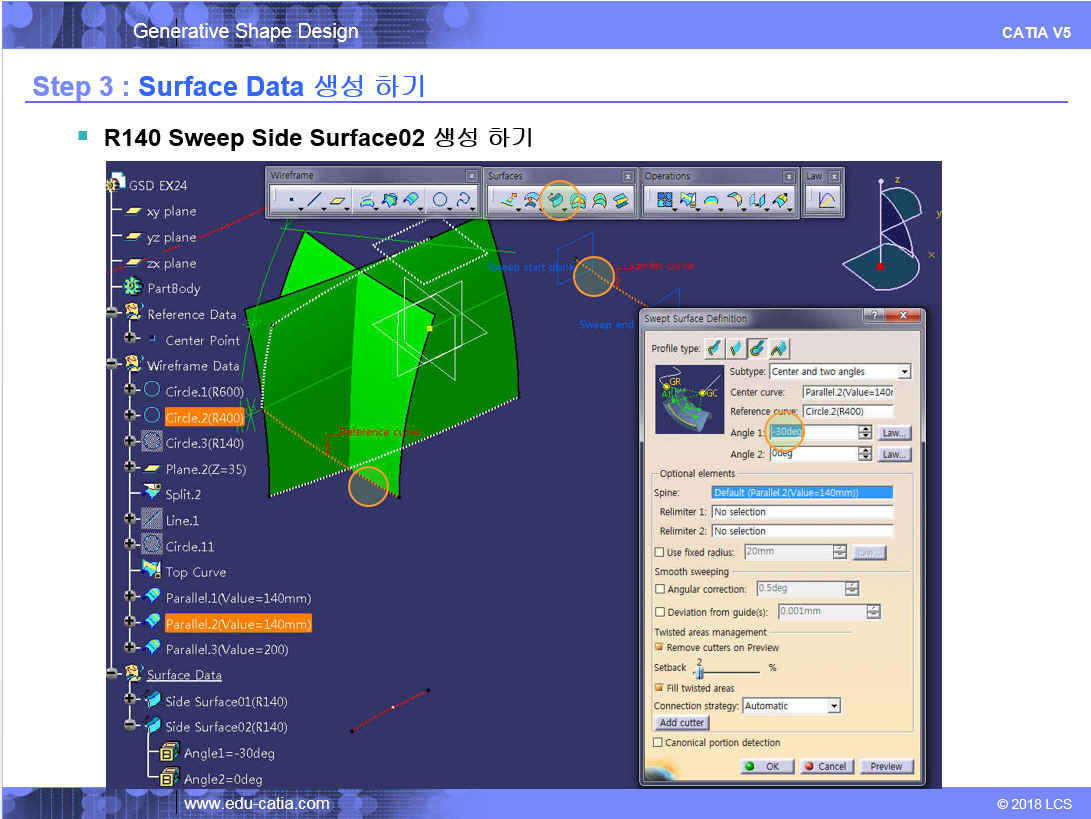Screen dimensions: 1091x819
Task: Click the Preview button
Action: 886,767
